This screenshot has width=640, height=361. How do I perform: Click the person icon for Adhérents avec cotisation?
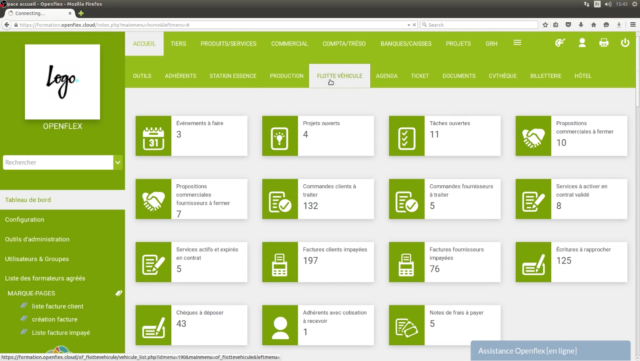280,325
